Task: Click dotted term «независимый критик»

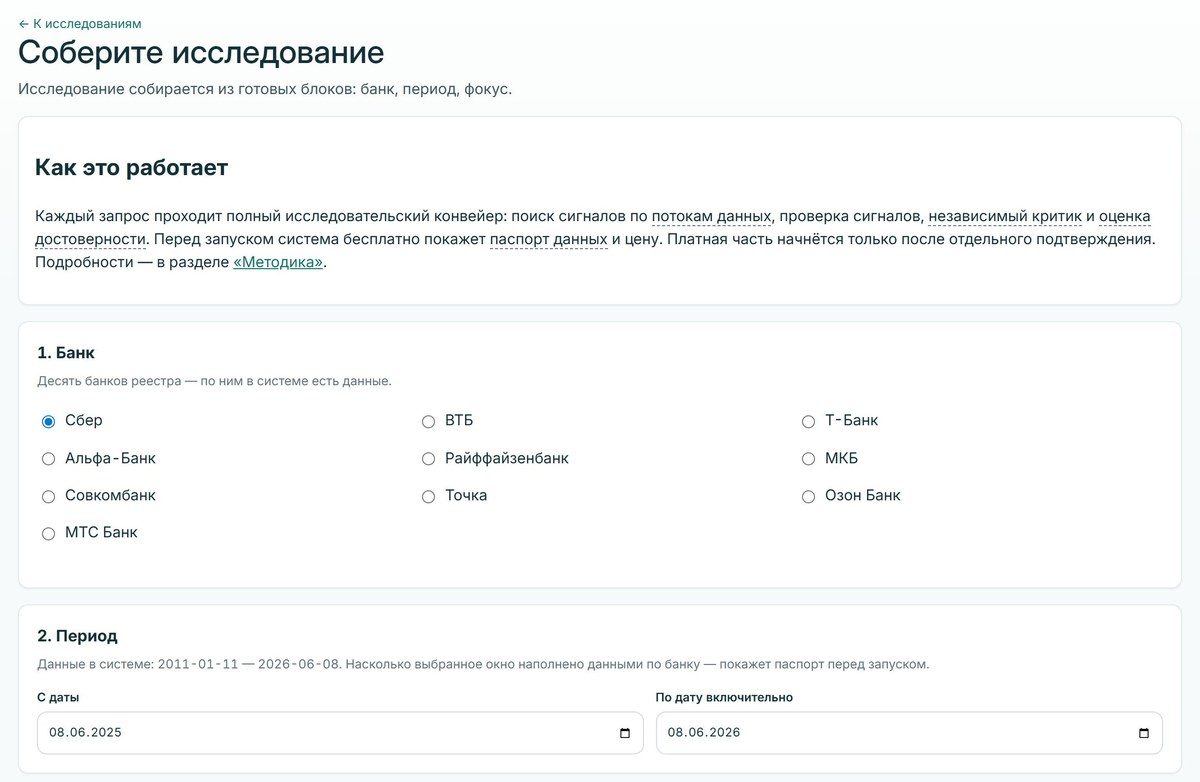Action: pyautogui.click(x=1005, y=215)
